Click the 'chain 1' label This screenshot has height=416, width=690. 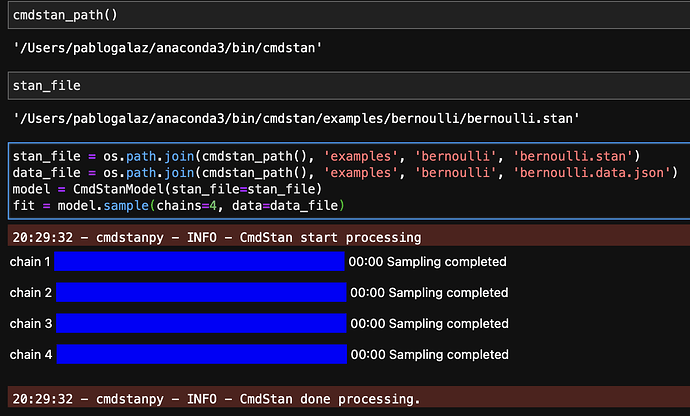(x=30, y=261)
